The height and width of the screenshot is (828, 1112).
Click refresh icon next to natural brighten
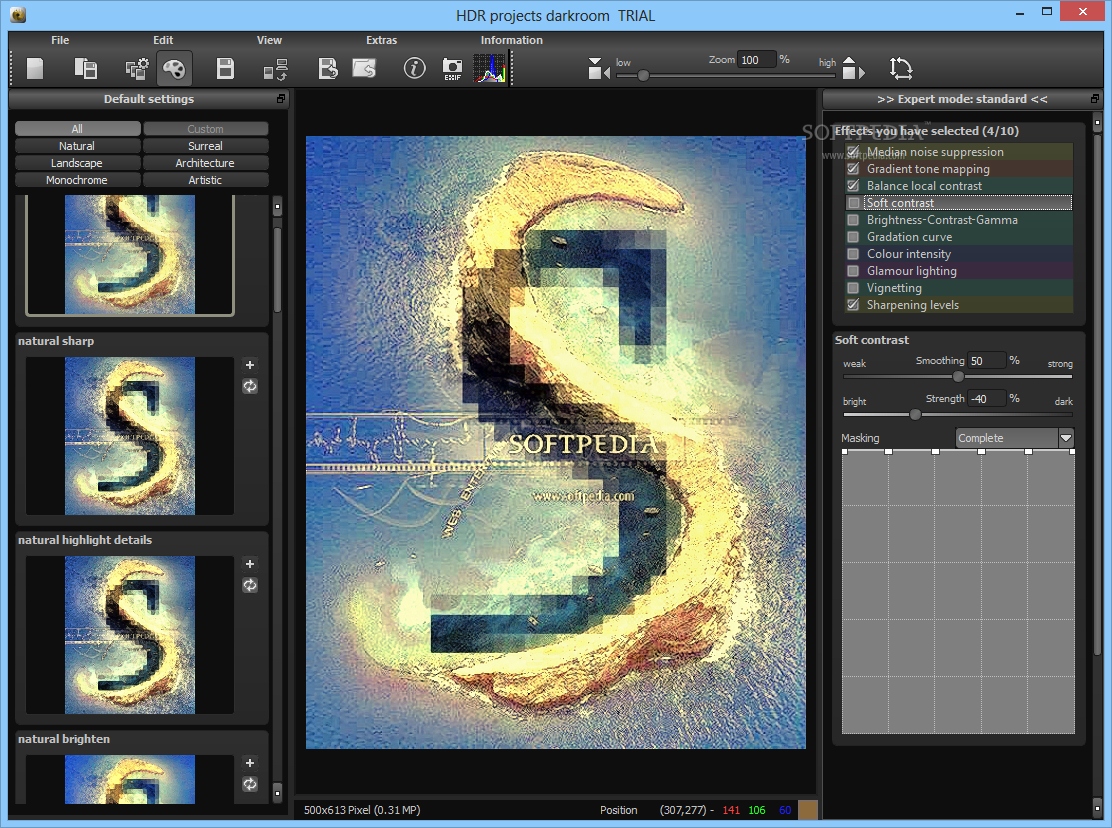(x=250, y=785)
